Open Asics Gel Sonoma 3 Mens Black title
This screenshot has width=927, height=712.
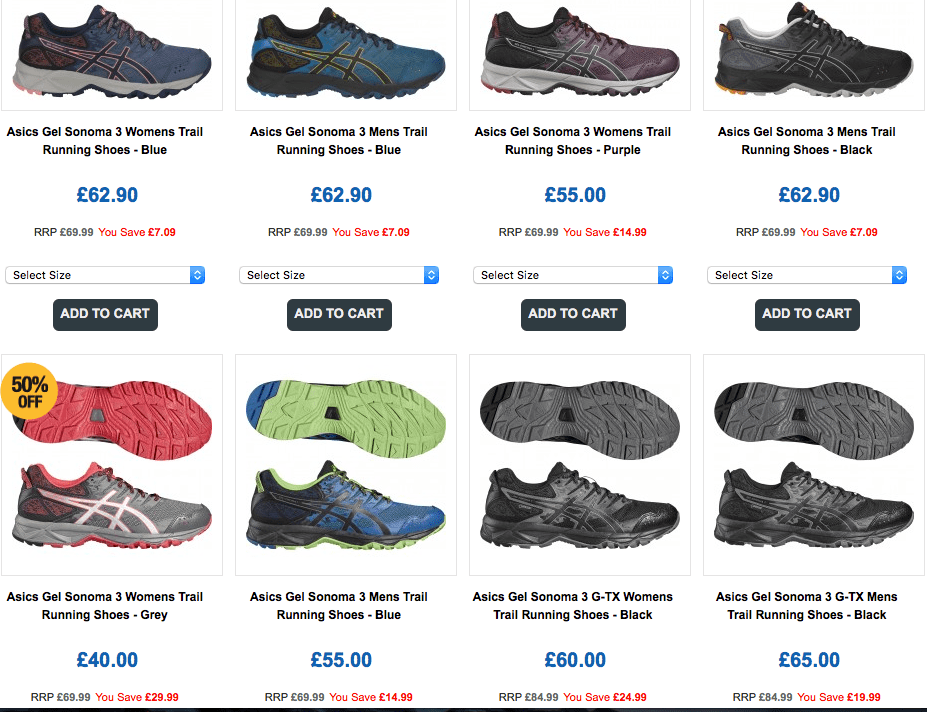click(807, 141)
